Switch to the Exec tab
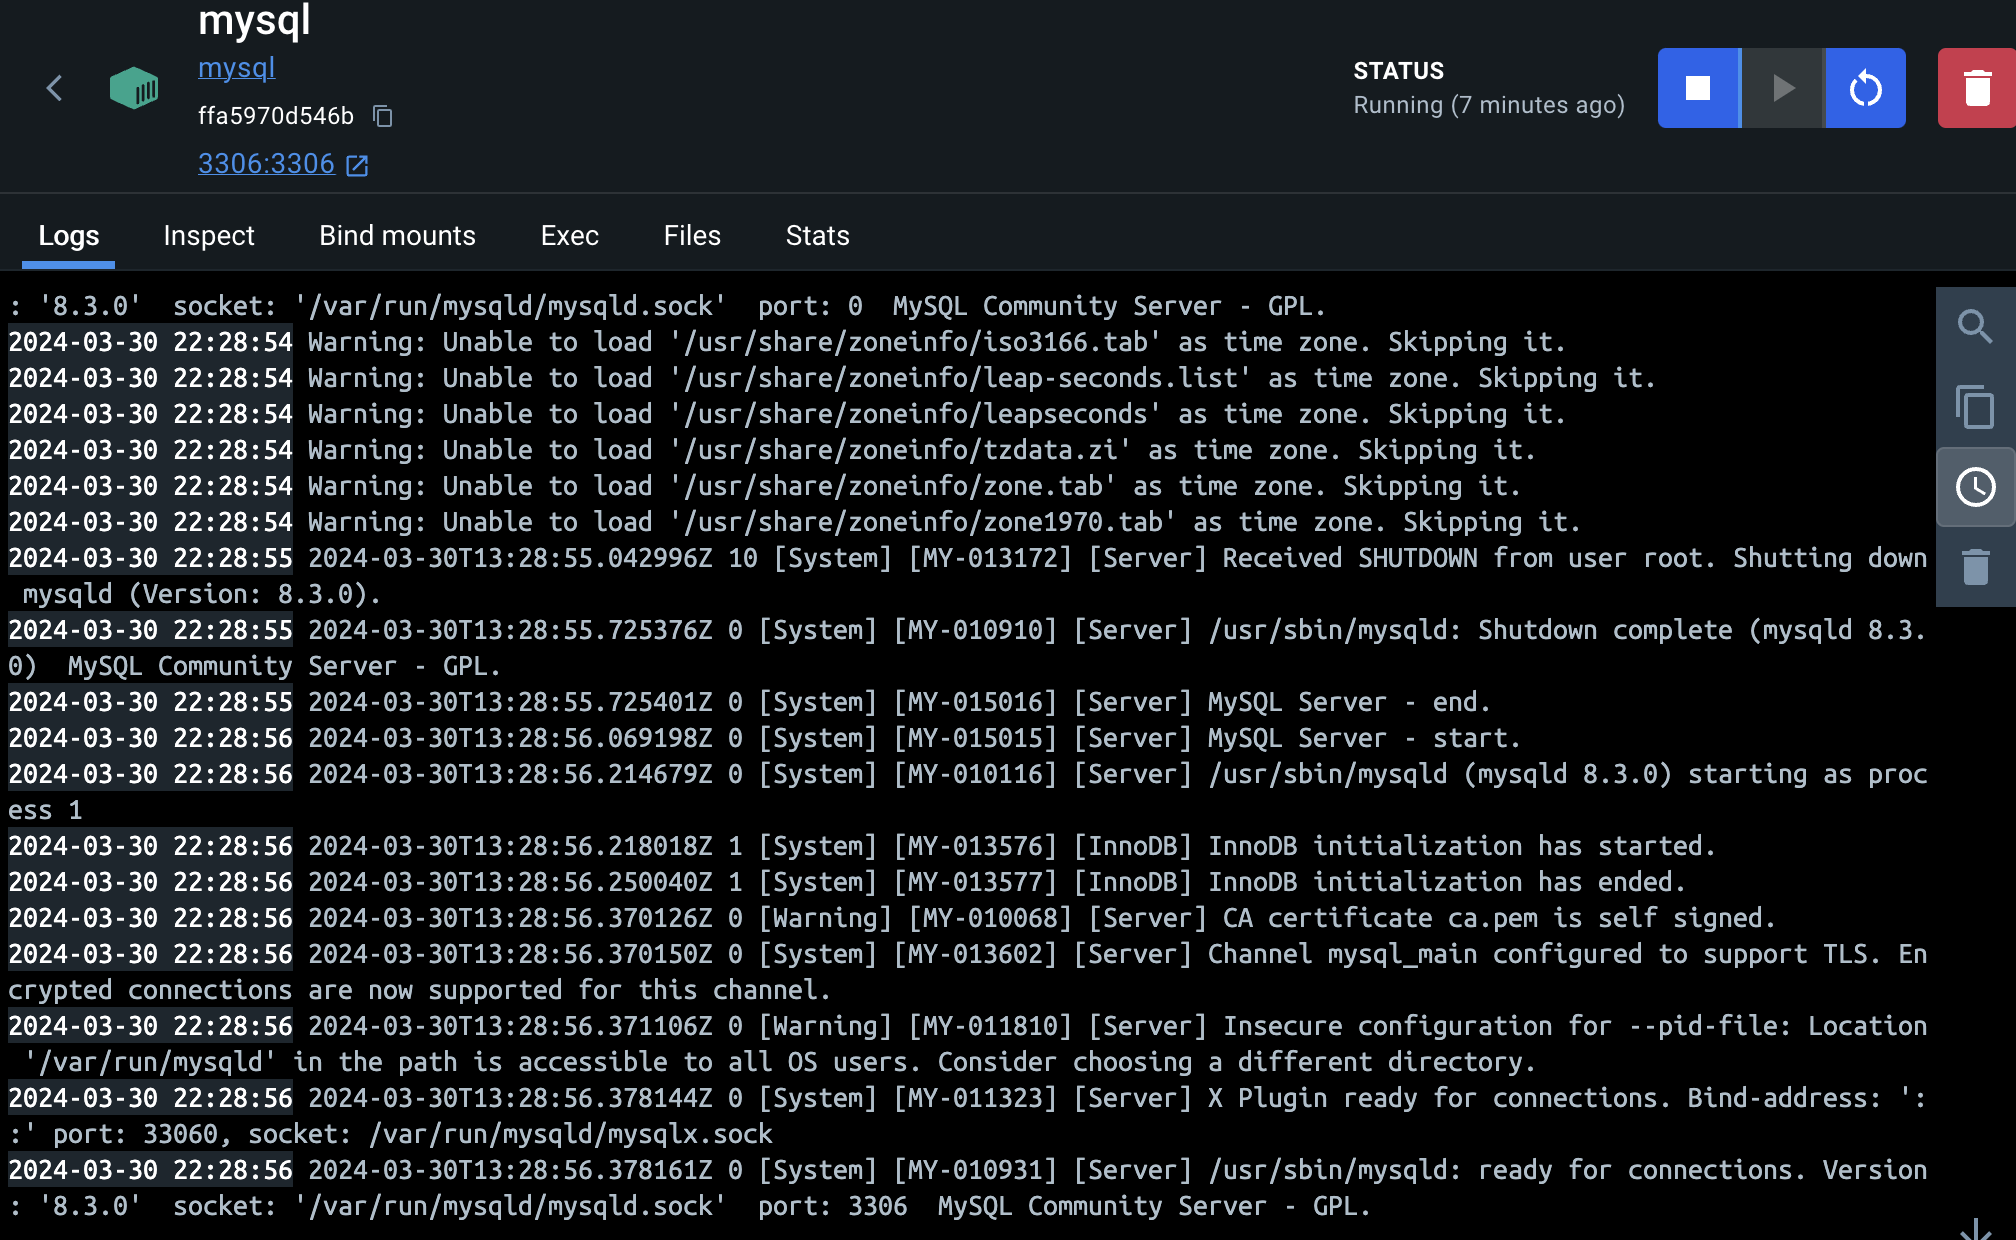 click(569, 236)
